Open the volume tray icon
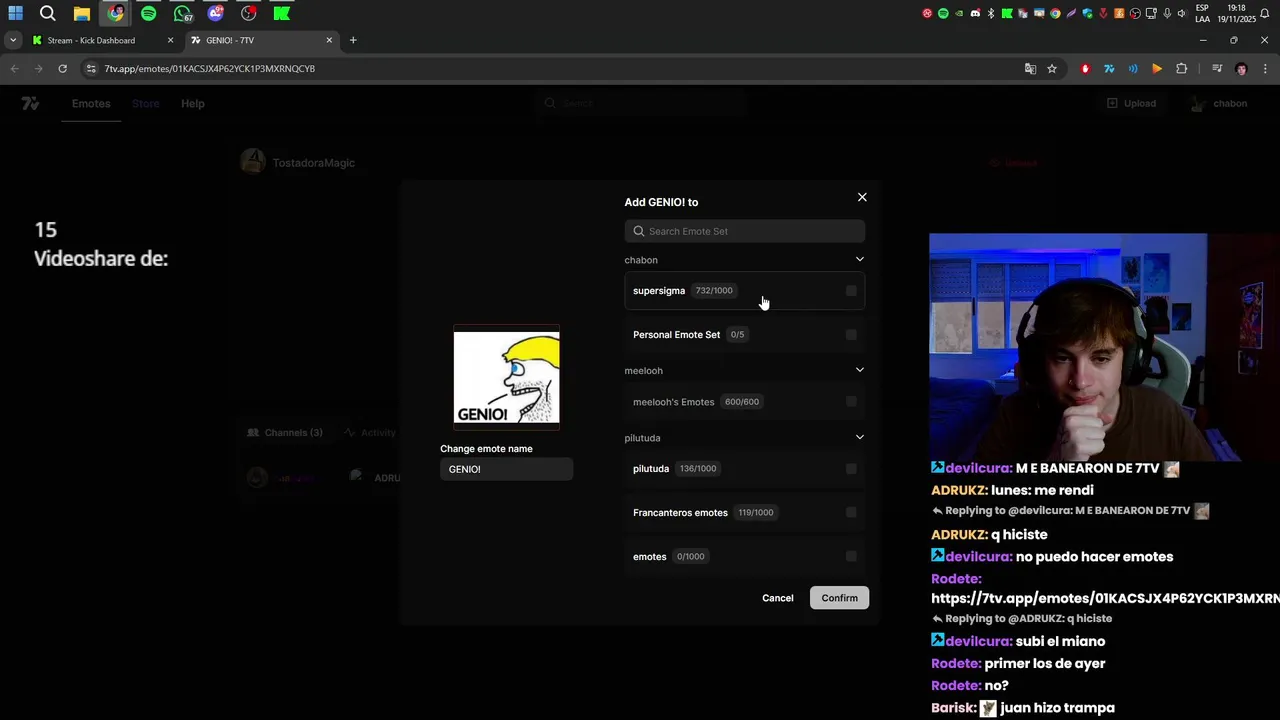The image size is (1280, 720). coord(1182,13)
